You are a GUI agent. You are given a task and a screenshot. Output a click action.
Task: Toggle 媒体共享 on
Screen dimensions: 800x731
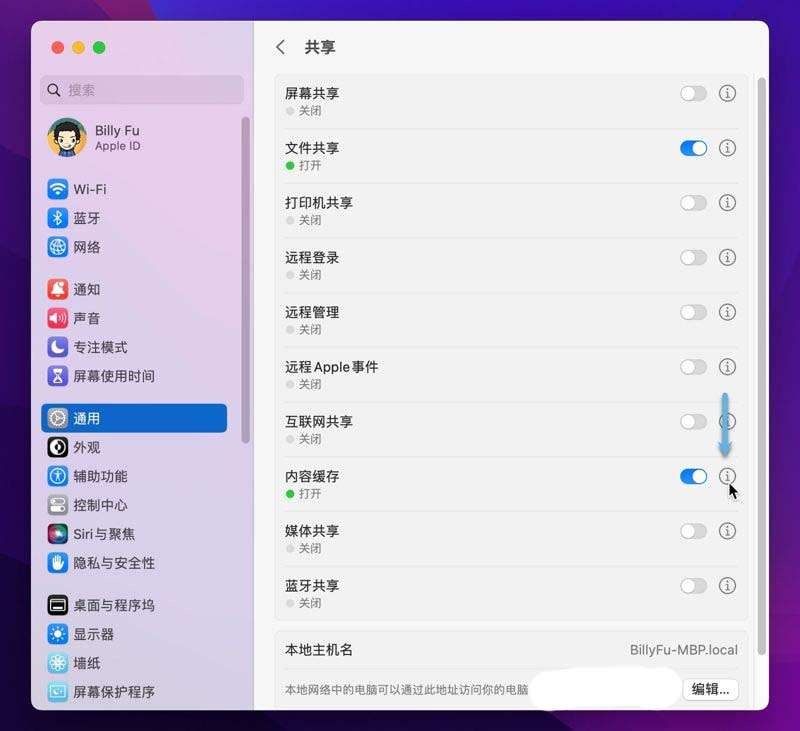pos(694,532)
